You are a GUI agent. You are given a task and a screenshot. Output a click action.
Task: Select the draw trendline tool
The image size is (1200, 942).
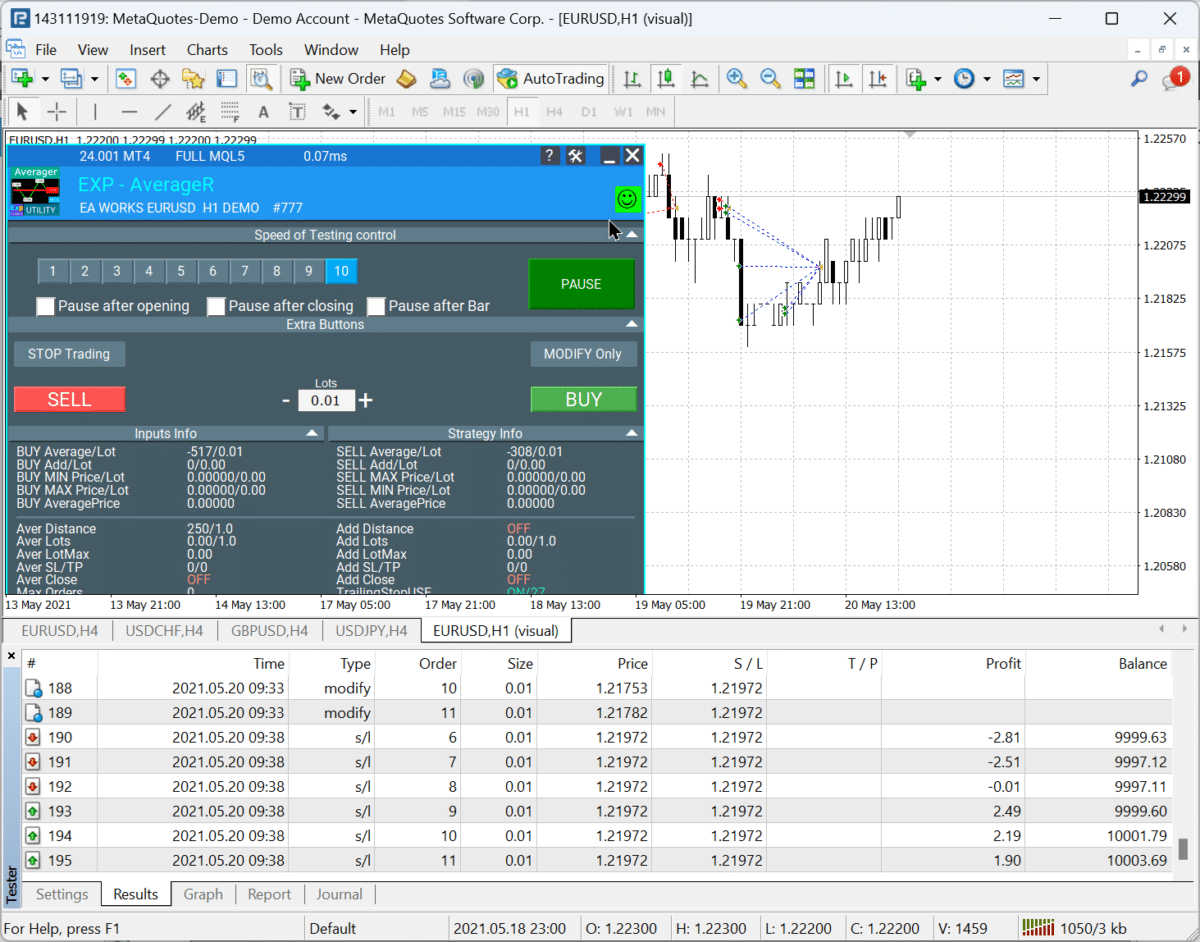tap(163, 111)
